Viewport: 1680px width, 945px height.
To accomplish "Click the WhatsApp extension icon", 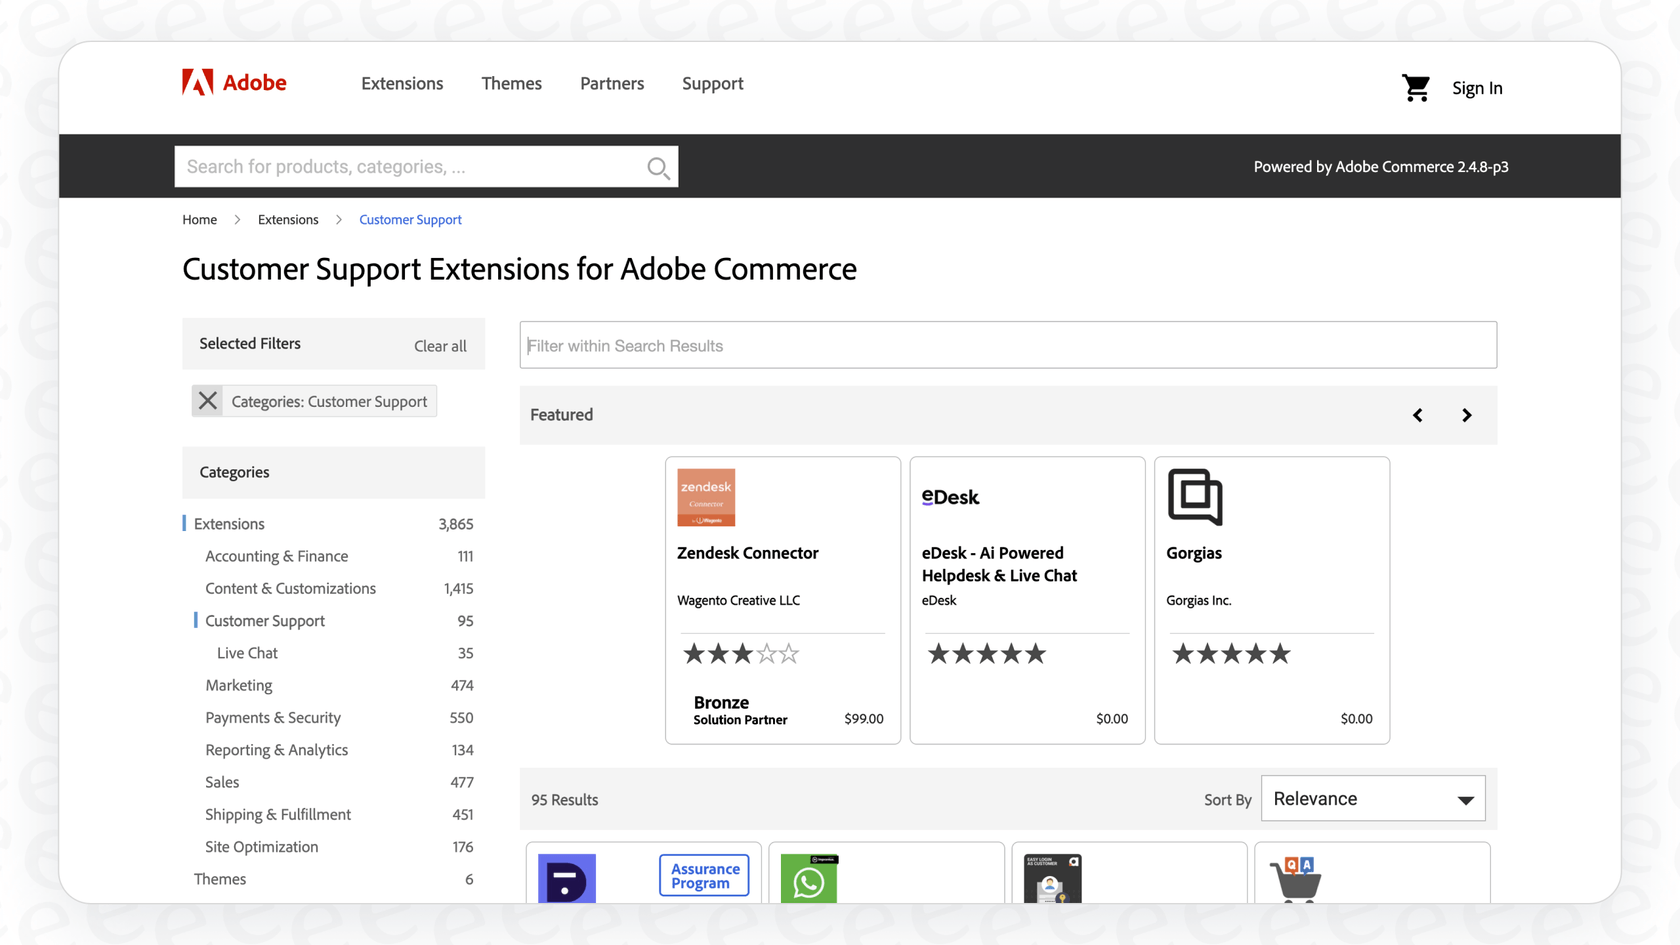I will tap(809, 882).
